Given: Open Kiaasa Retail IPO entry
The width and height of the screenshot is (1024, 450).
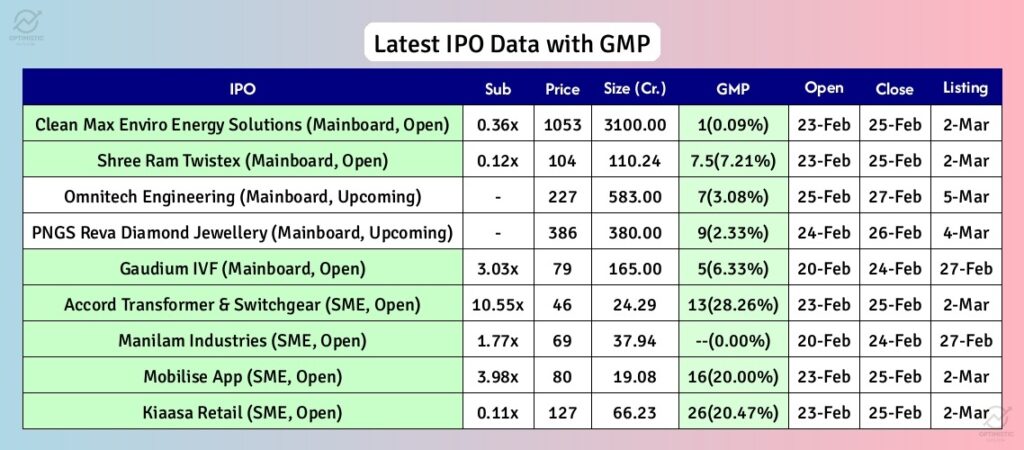Looking at the screenshot, I should coord(241,412).
